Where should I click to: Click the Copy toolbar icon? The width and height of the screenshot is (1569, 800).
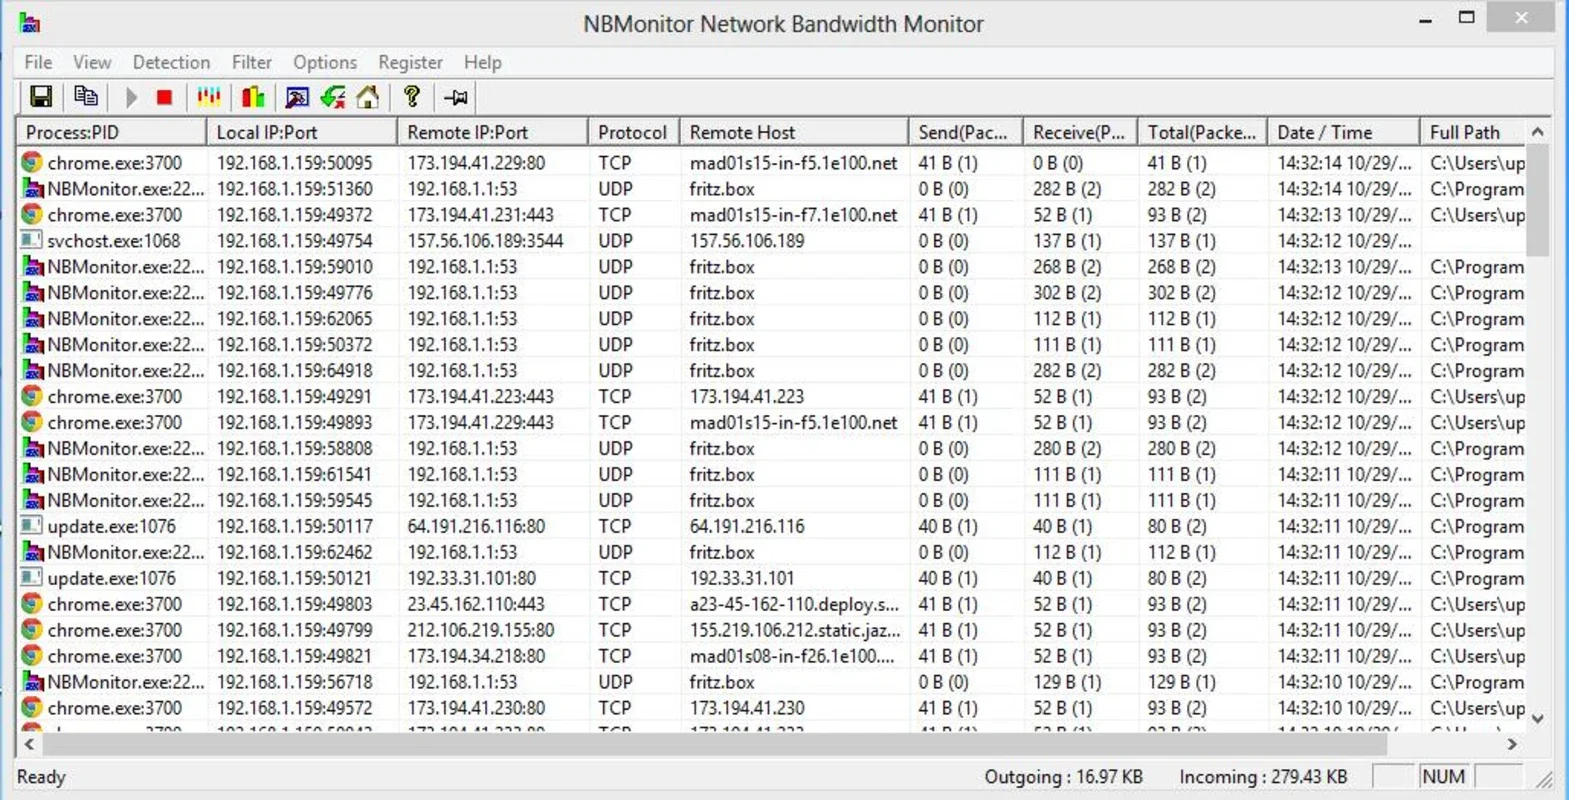[86, 97]
